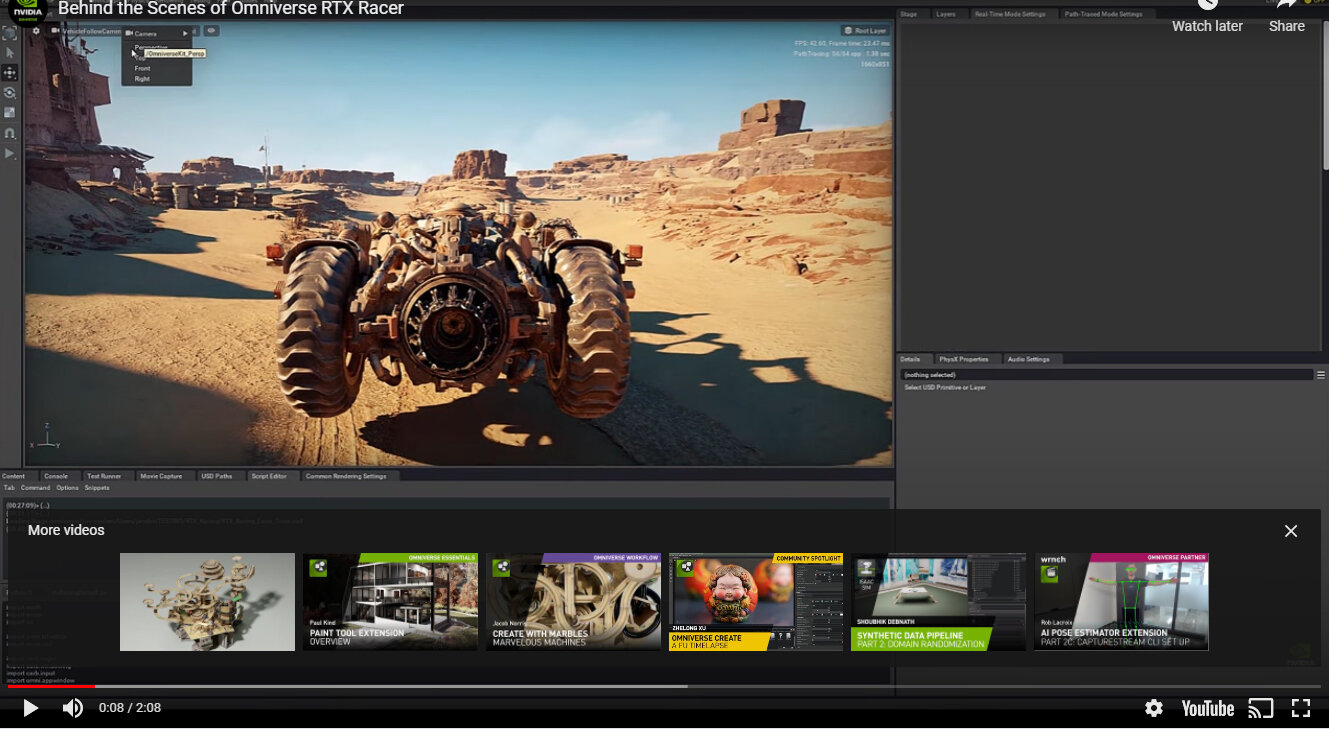Enter full screen mode
The height and width of the screenshot is (732, 1329).
point(1301,708)
